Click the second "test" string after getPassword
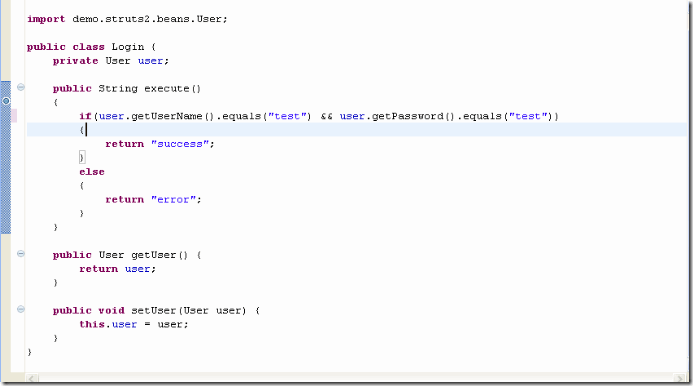 coord(528,116)
